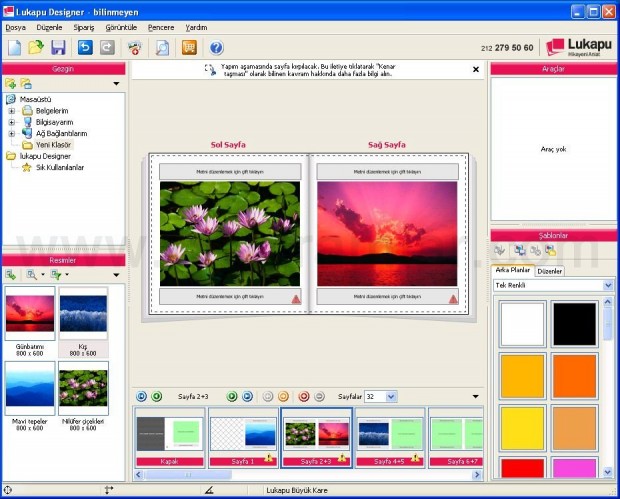Click the zoom thumbnails icon in Resimler panel
Image resolution: width=620 pixels, height=499 pixels.
[31, 274]
